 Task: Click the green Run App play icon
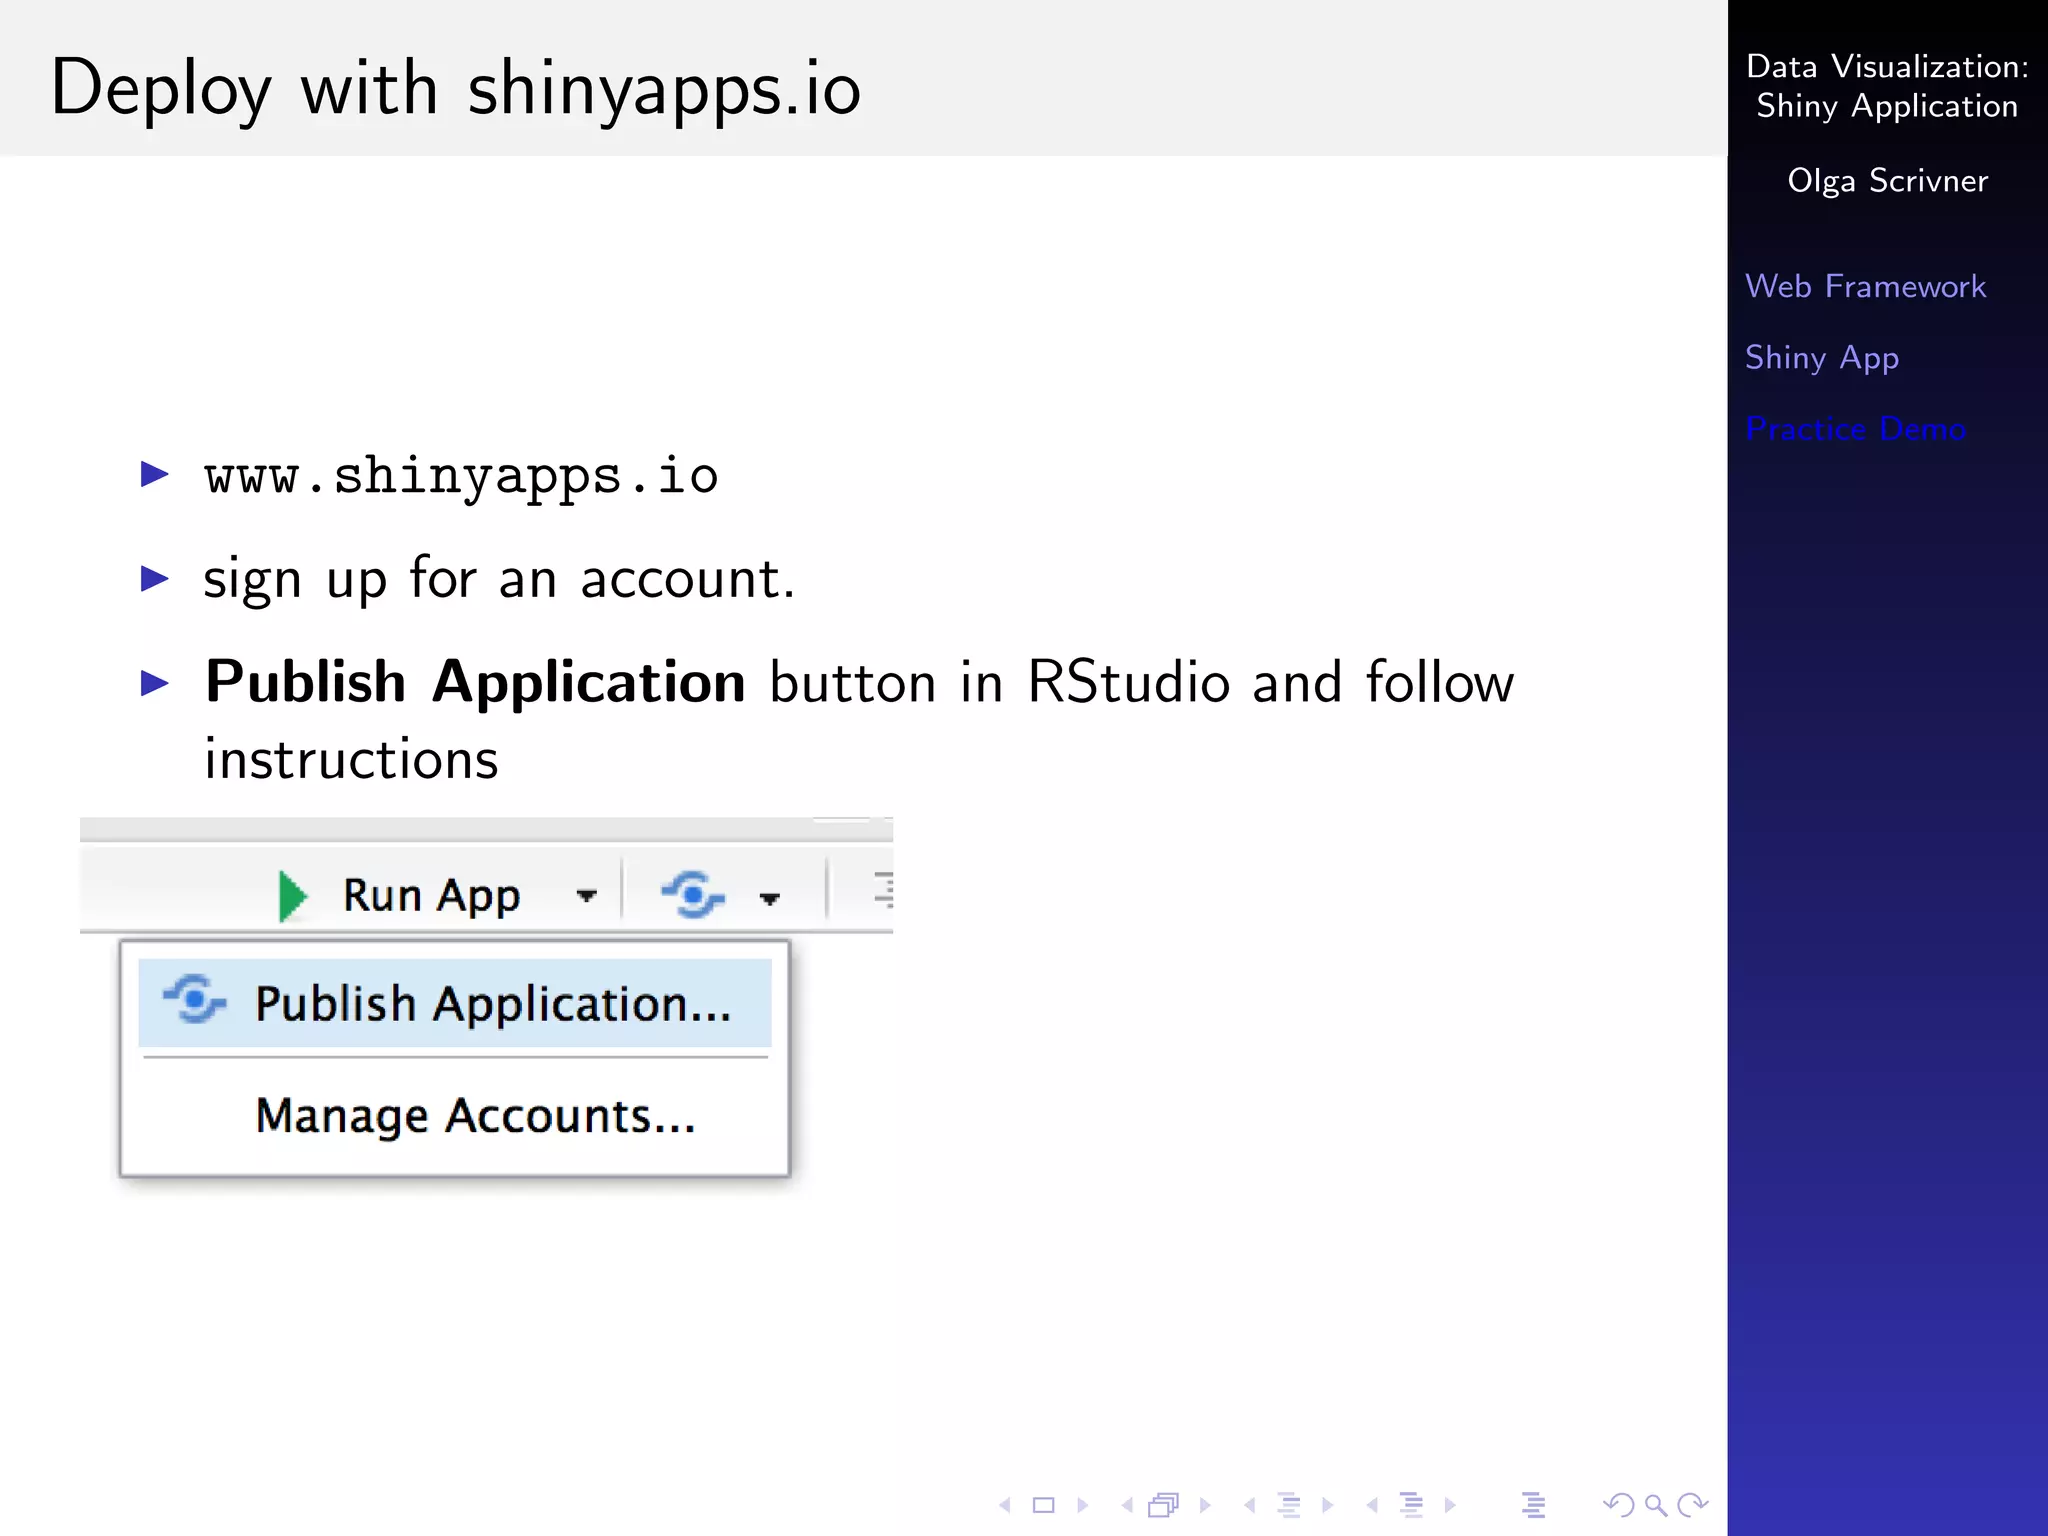point(293,895)
